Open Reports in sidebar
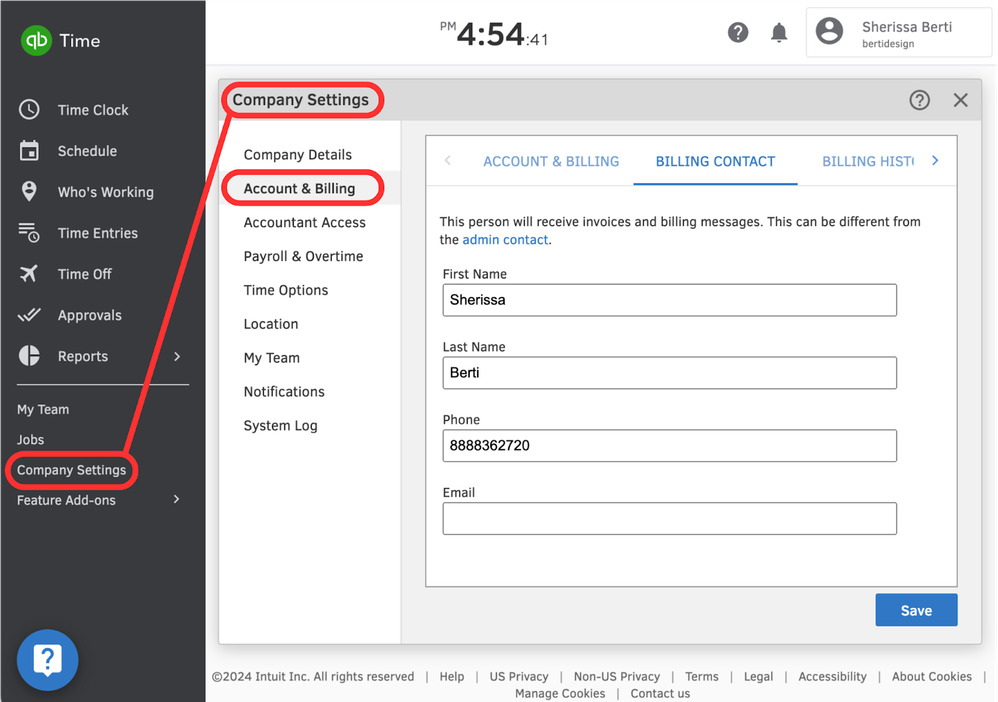Image resolution: width=998 pixels, height=702 pixels. point(83,356)
